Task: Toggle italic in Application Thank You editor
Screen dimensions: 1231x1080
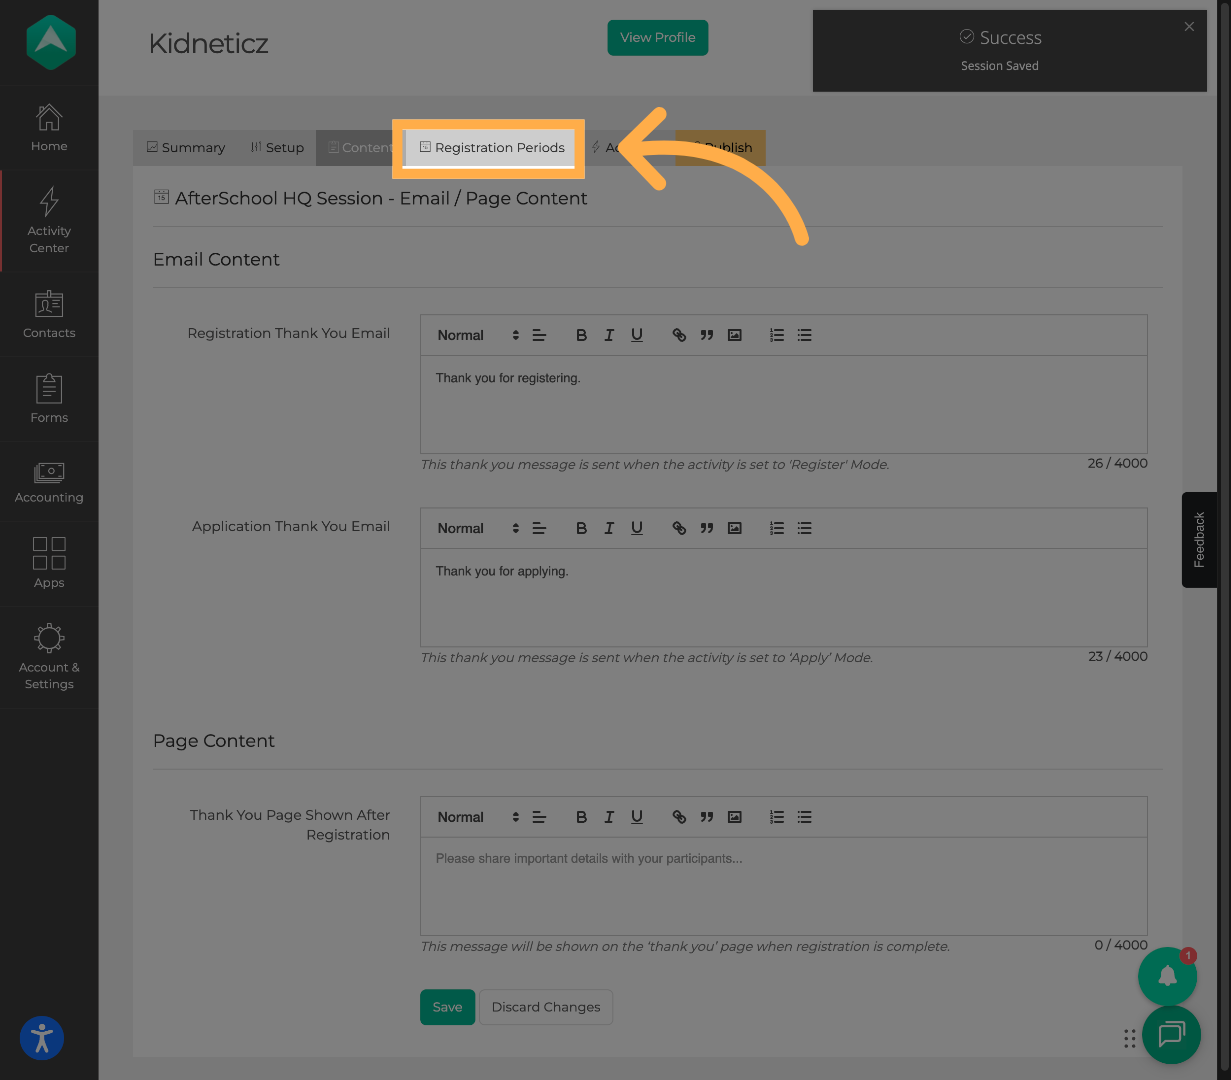Action: (609, 529)
